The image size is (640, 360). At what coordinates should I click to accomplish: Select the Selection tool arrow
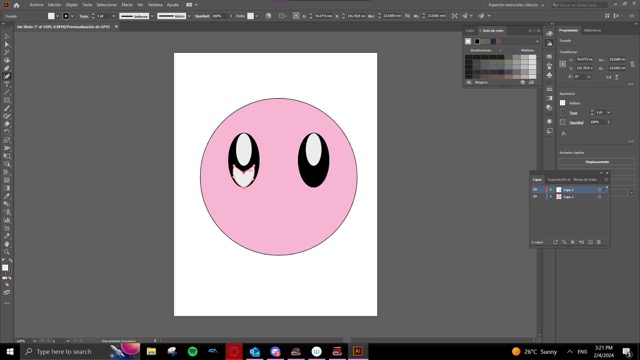pyautogui.click(x=7, y=37)
